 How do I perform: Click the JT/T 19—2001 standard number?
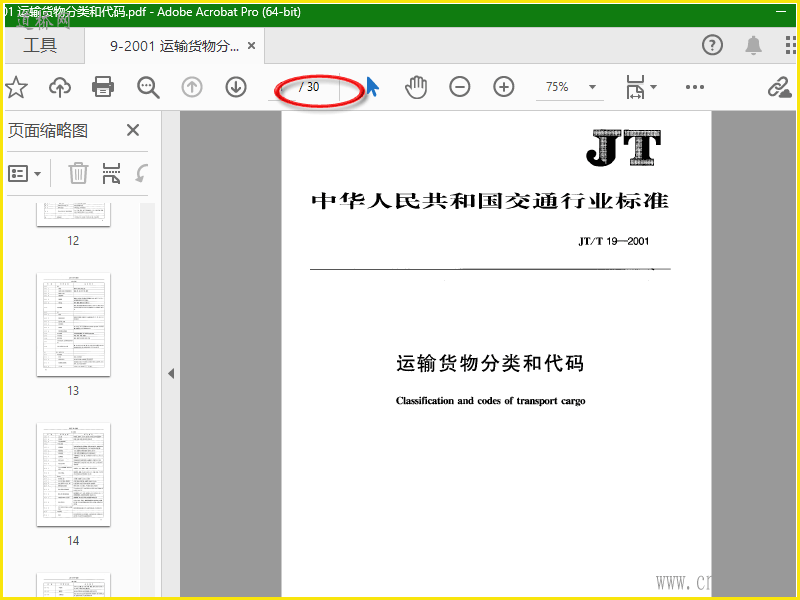point(614,241)
